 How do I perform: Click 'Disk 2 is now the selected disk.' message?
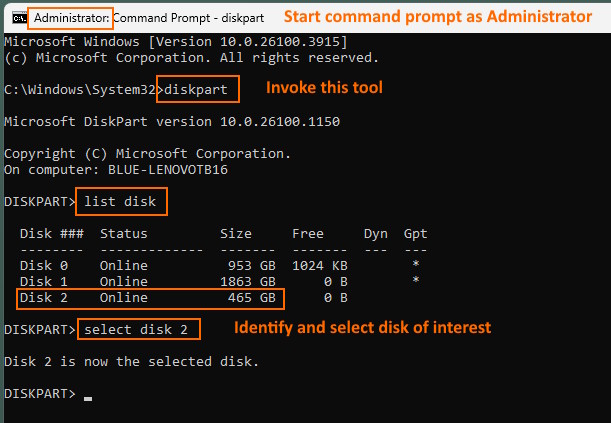(x=132, y=361)
